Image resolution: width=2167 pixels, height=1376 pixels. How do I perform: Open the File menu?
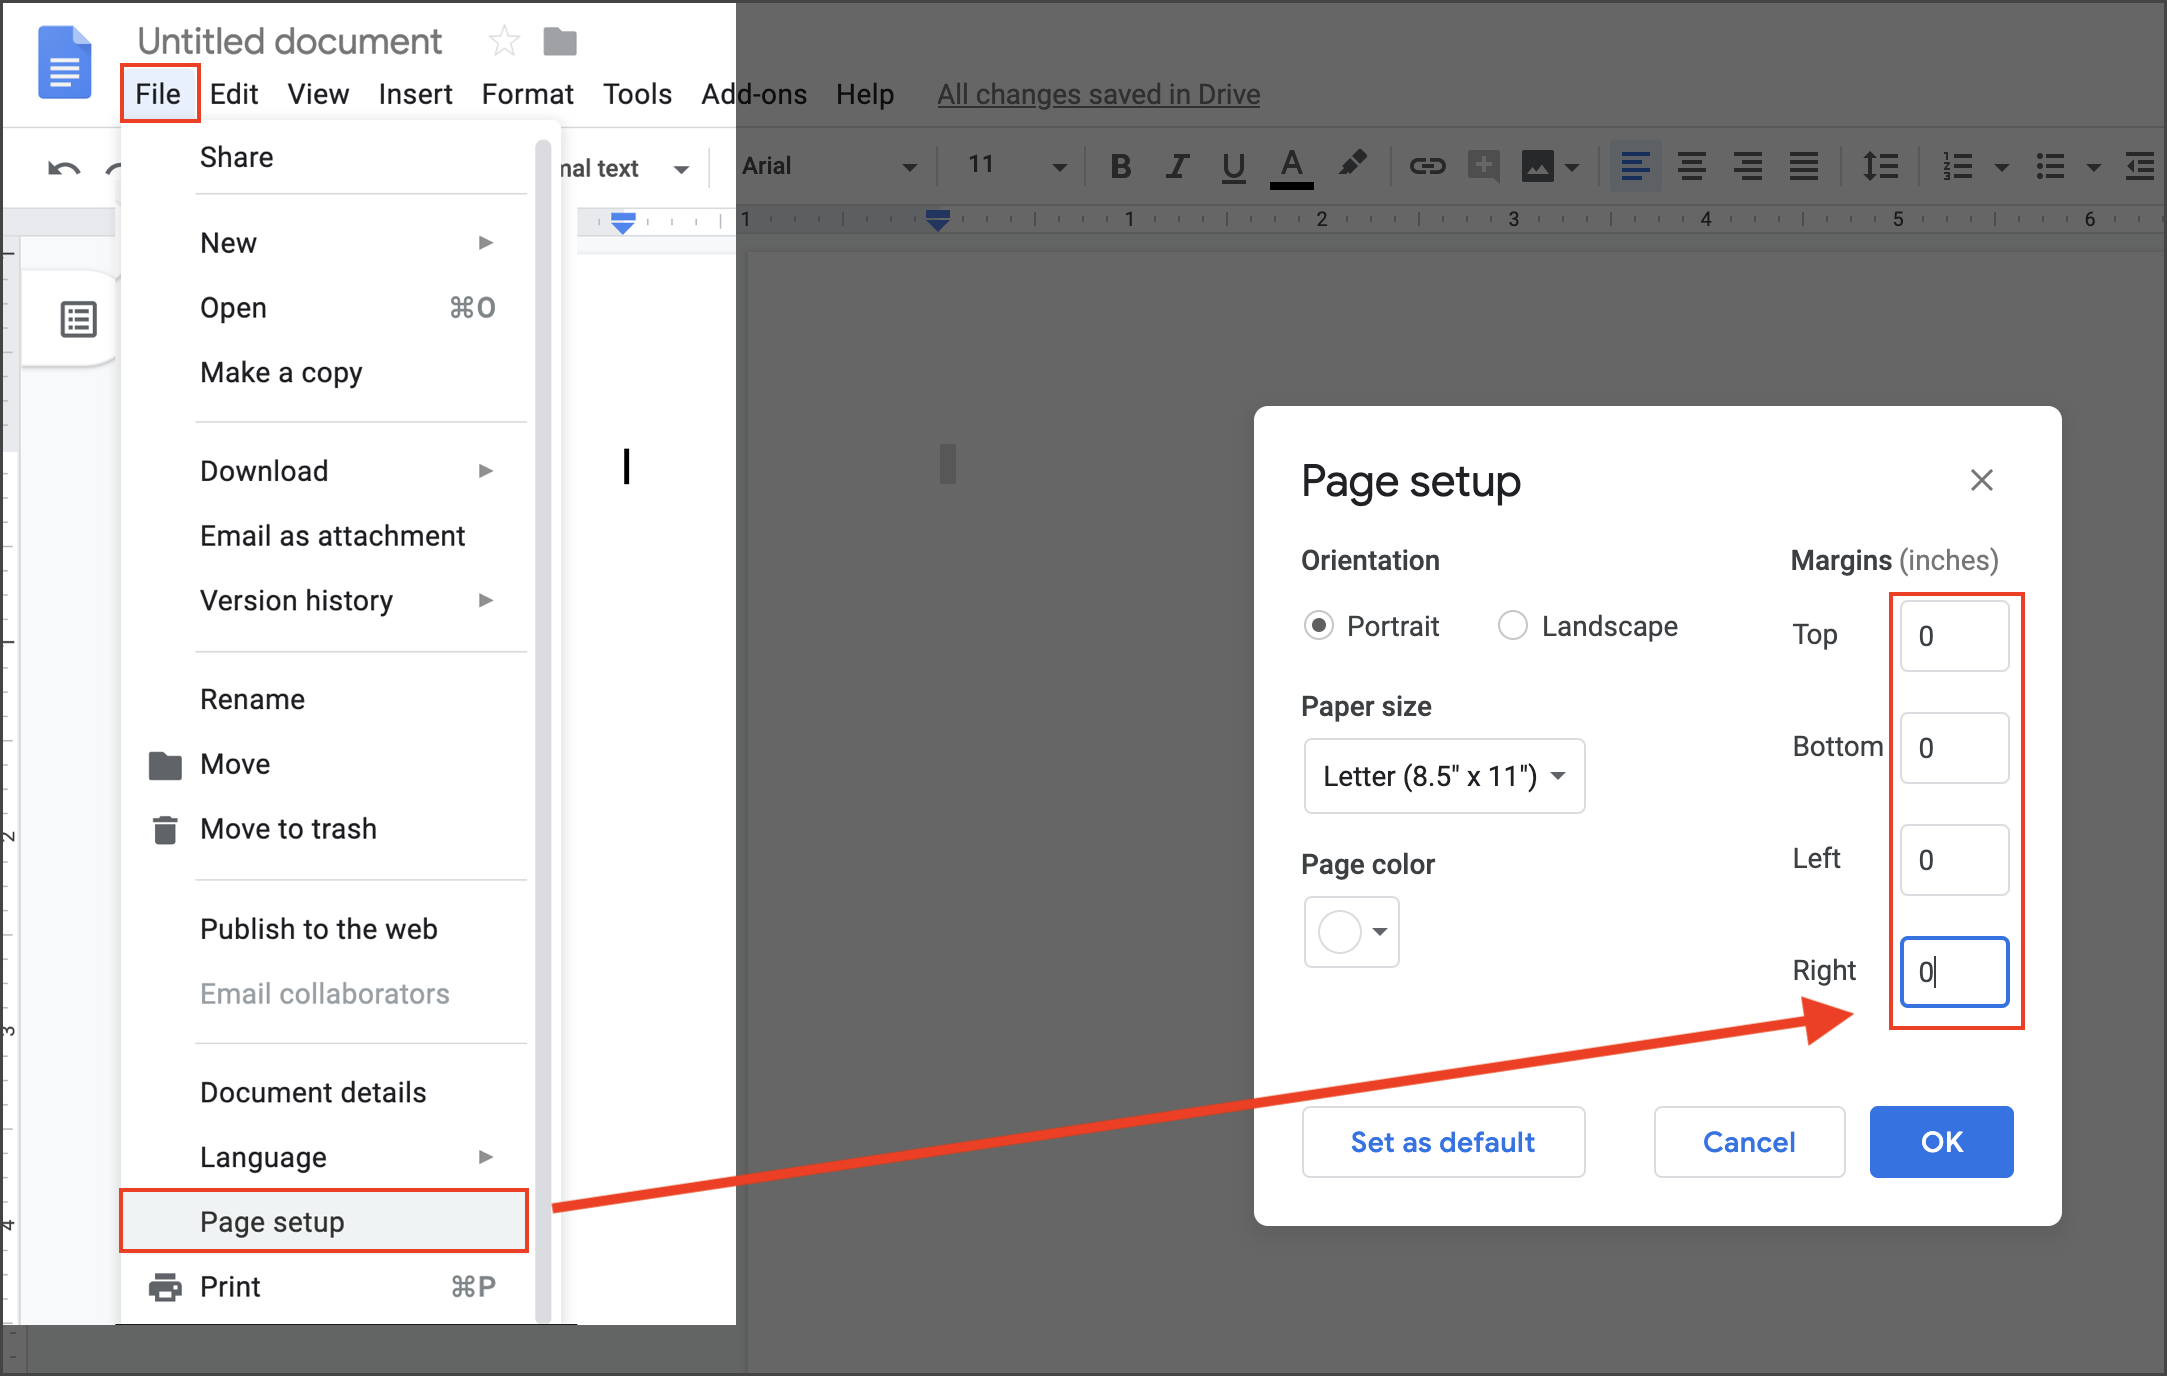[156, 93]
